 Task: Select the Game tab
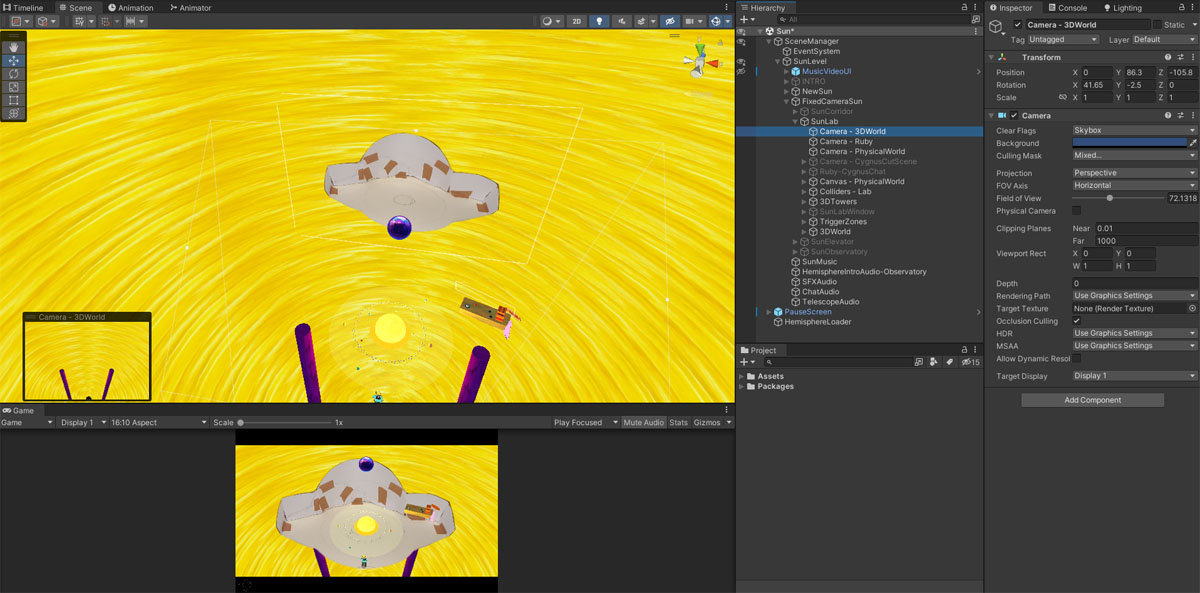[x=18, y=410]
